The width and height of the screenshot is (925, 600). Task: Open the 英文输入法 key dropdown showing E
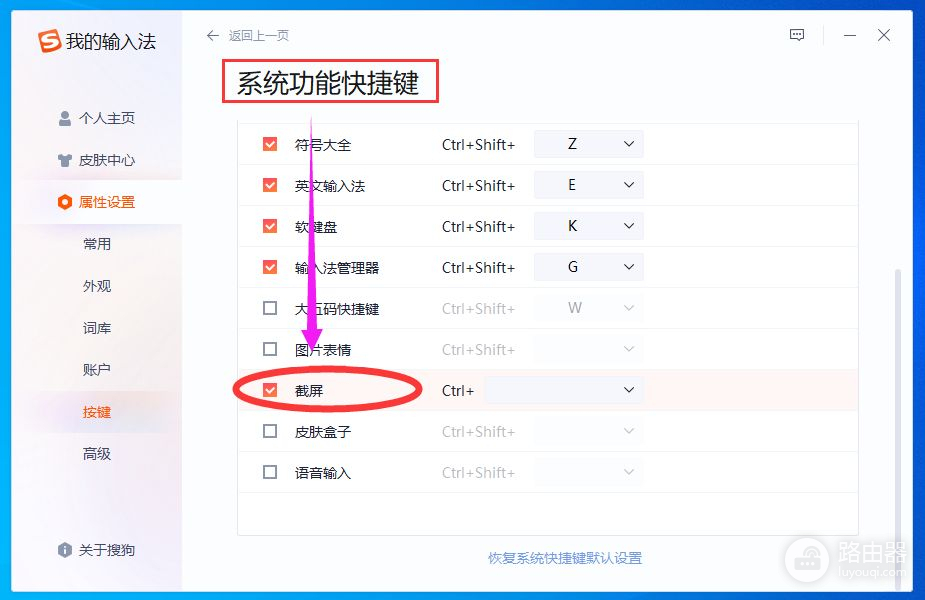click(588, 185)
